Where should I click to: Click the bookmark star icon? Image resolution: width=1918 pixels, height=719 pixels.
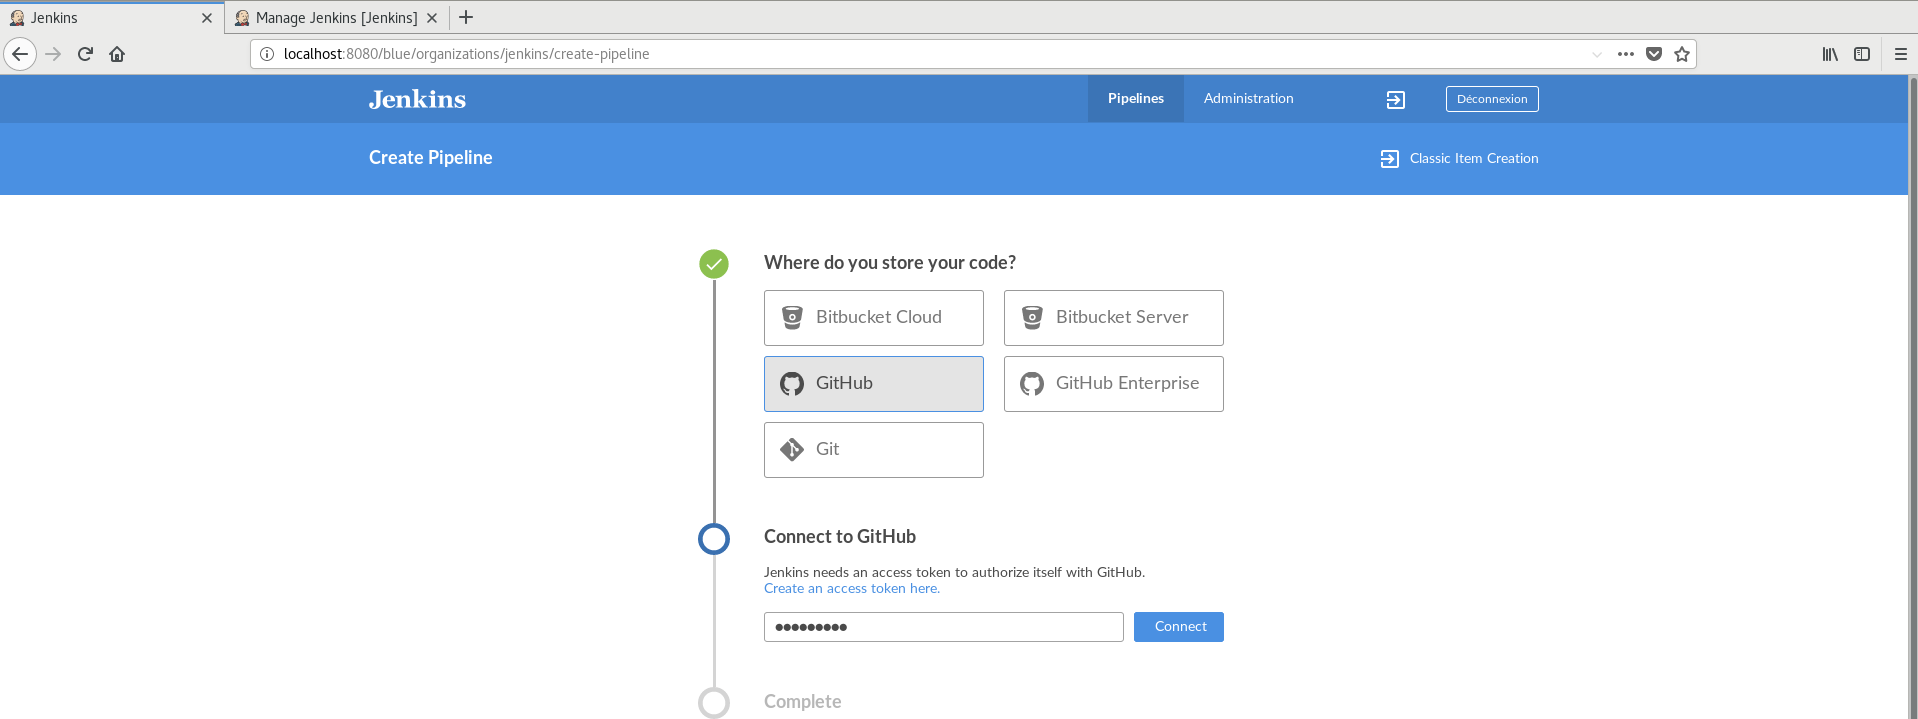coord(1682,54)
